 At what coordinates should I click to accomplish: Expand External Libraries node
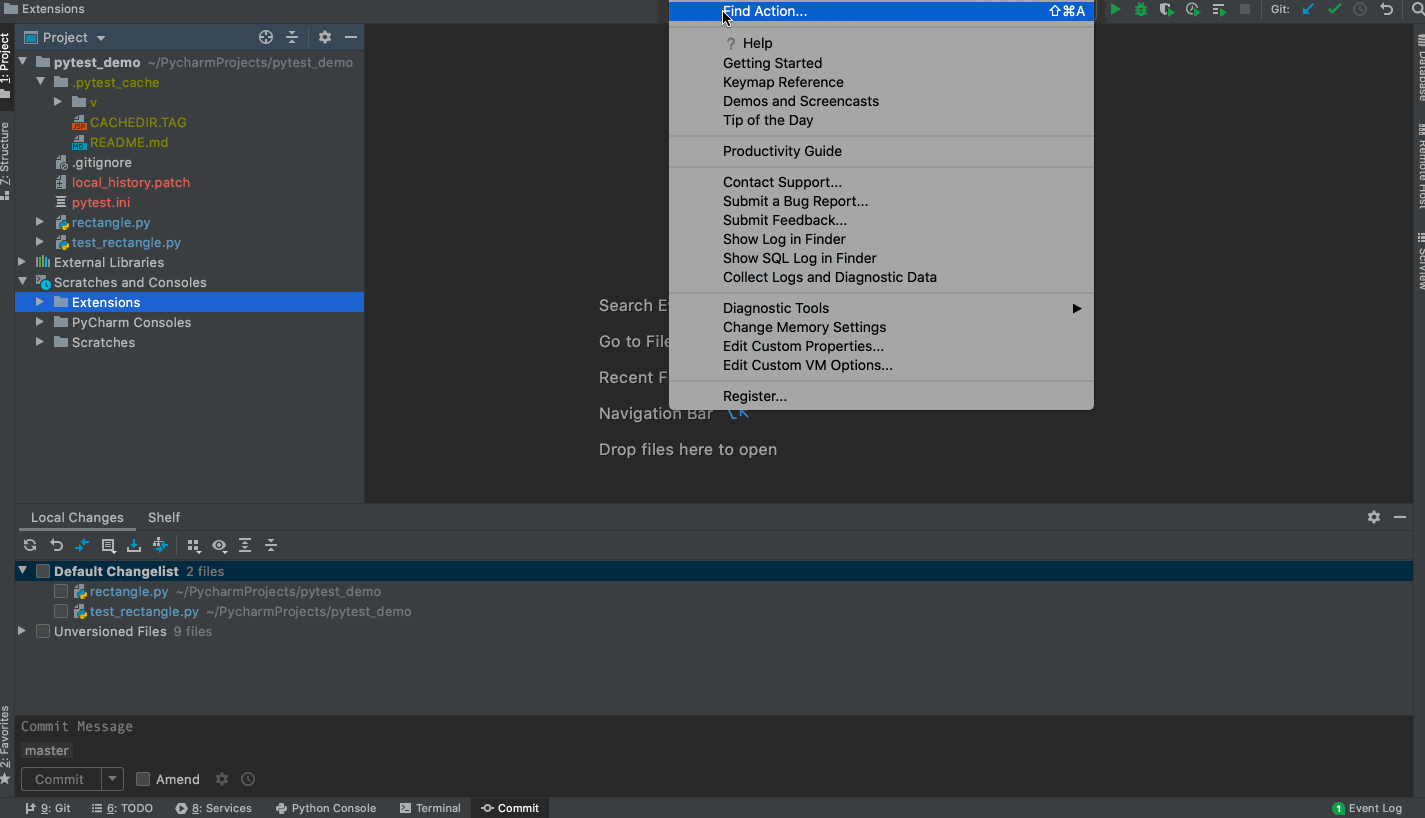point(22,262)
